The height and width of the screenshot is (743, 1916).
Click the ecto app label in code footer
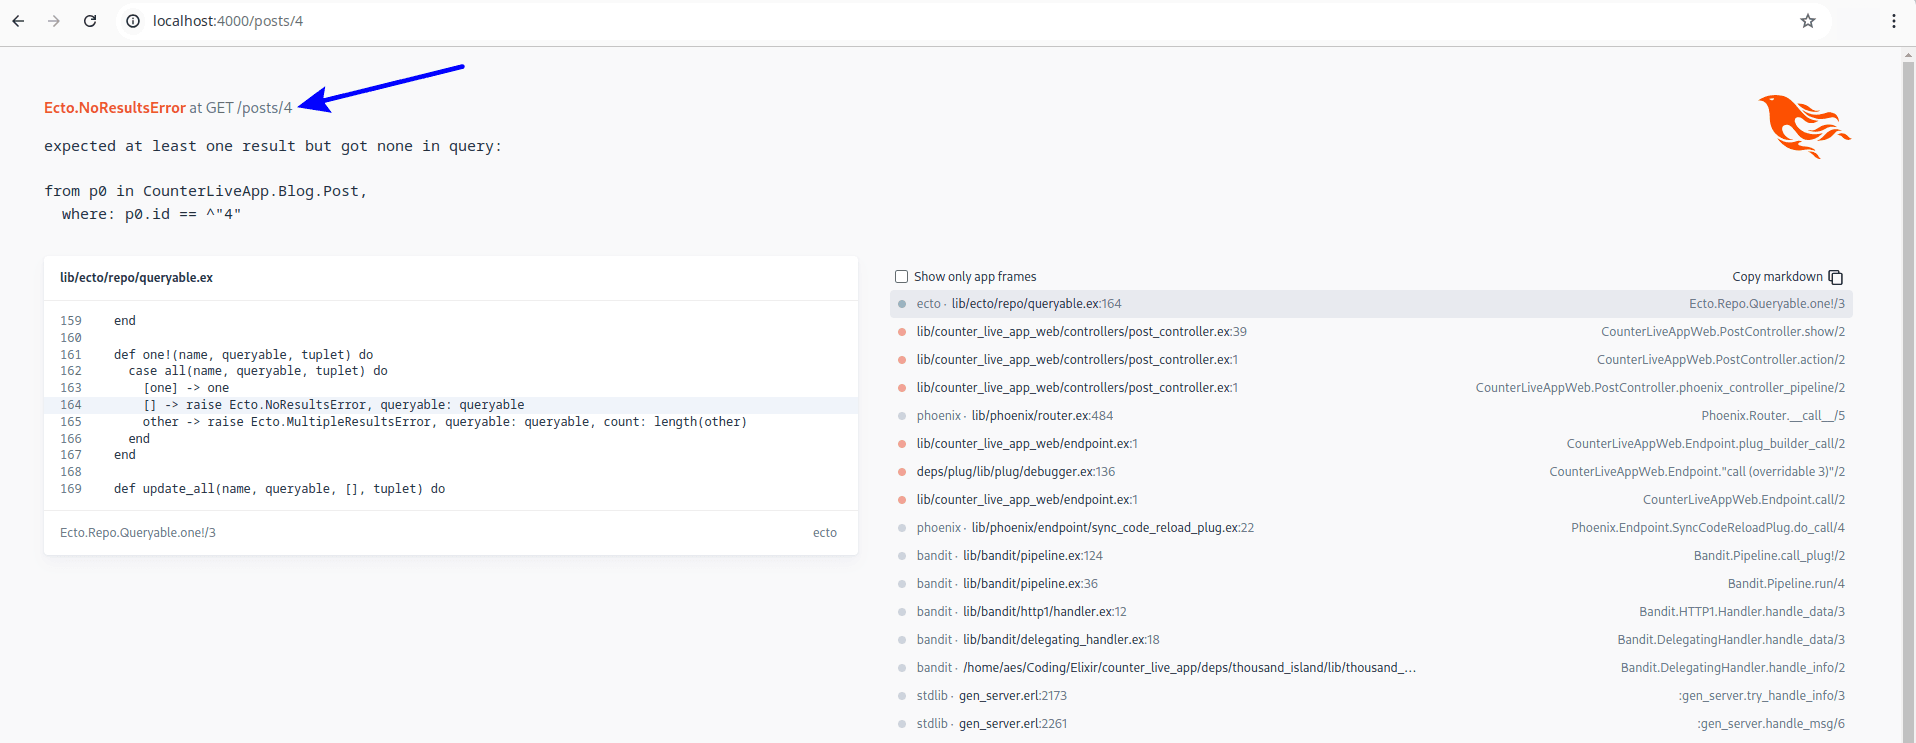click(825, 533)
